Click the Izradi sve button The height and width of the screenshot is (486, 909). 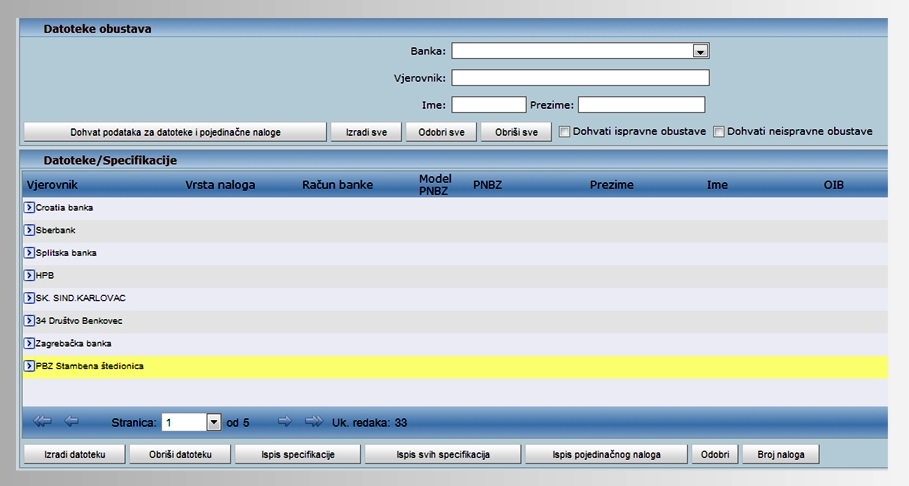366,132
